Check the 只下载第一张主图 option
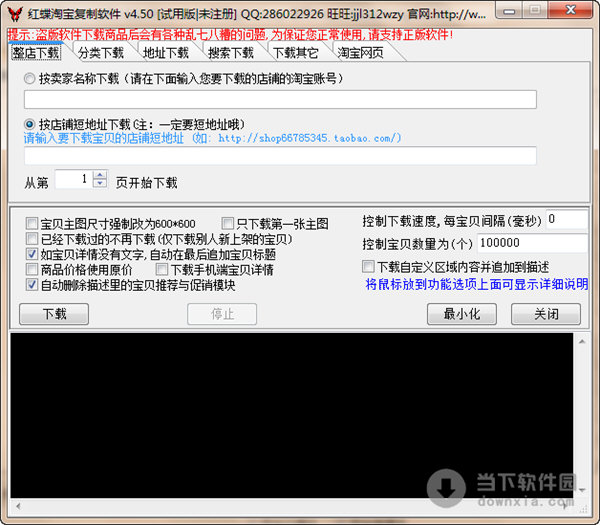Screen dimensions: 600x525 tap(228, 224)
